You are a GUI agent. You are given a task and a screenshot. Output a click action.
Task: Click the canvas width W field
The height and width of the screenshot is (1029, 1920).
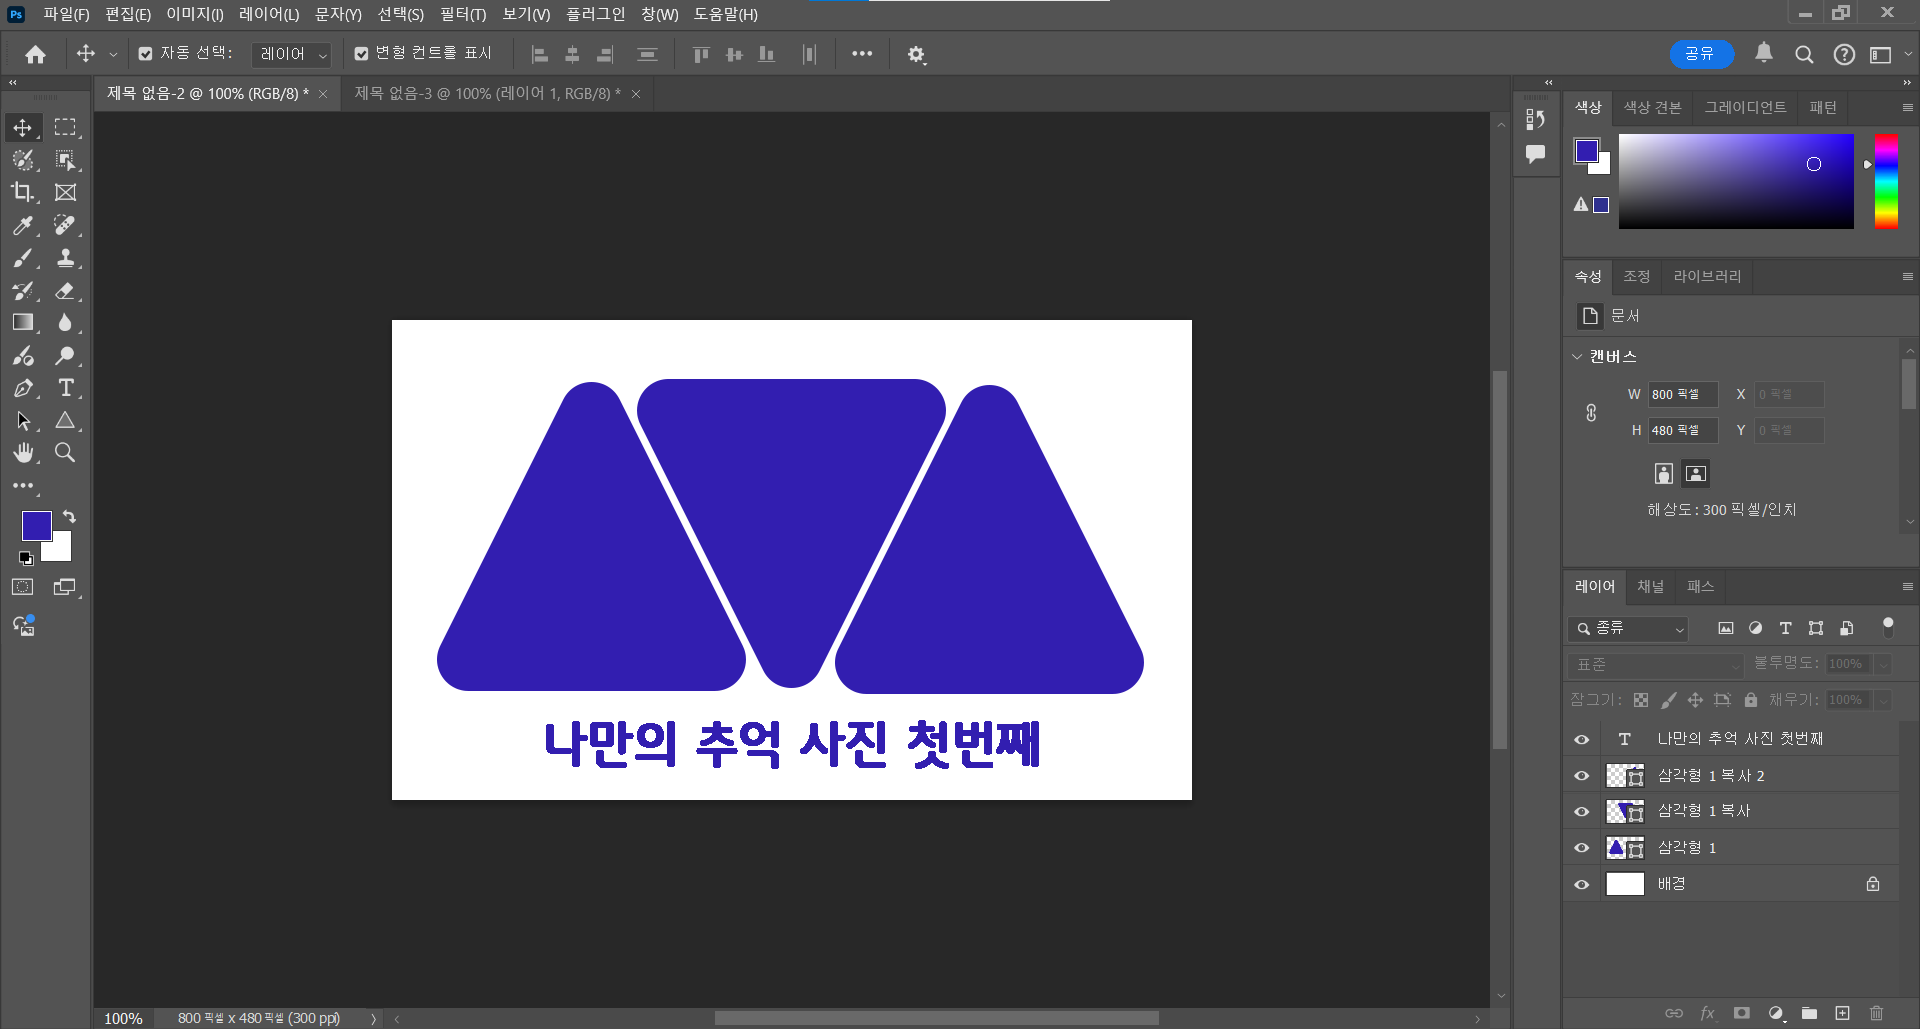(x=1683, y=394)
